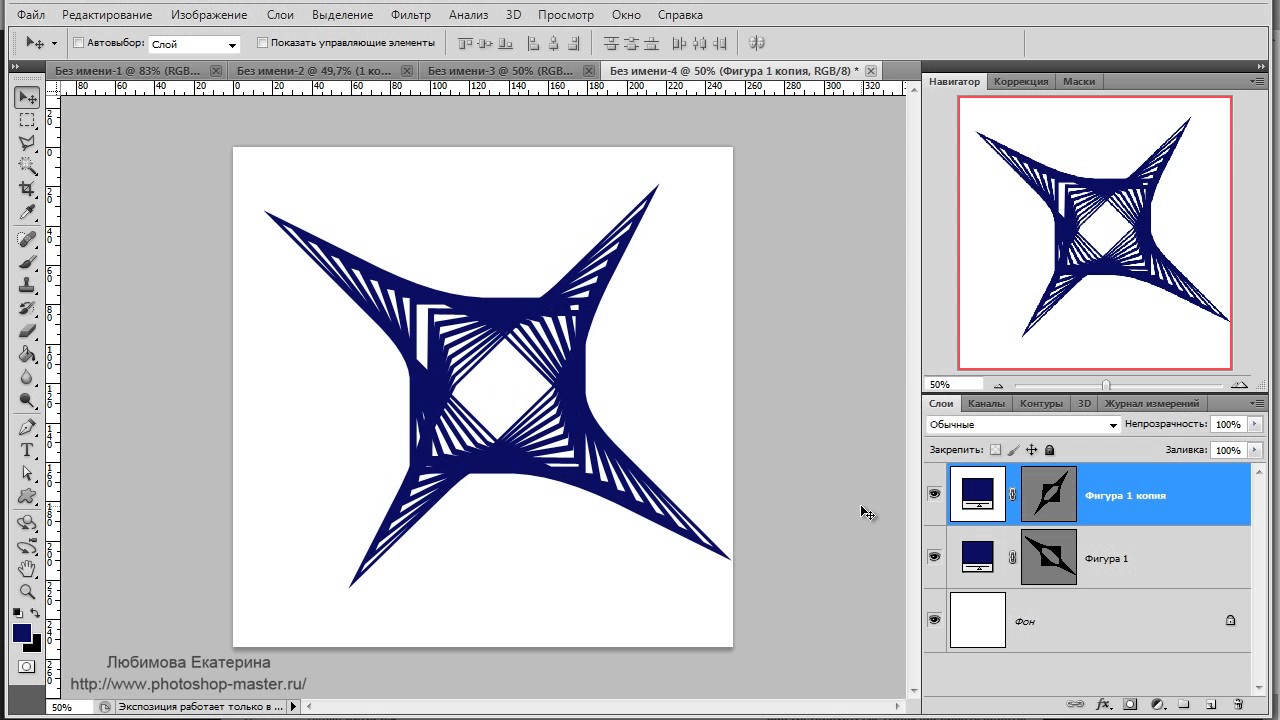Open the Navigator panel options menu

tap(1258, 81)
